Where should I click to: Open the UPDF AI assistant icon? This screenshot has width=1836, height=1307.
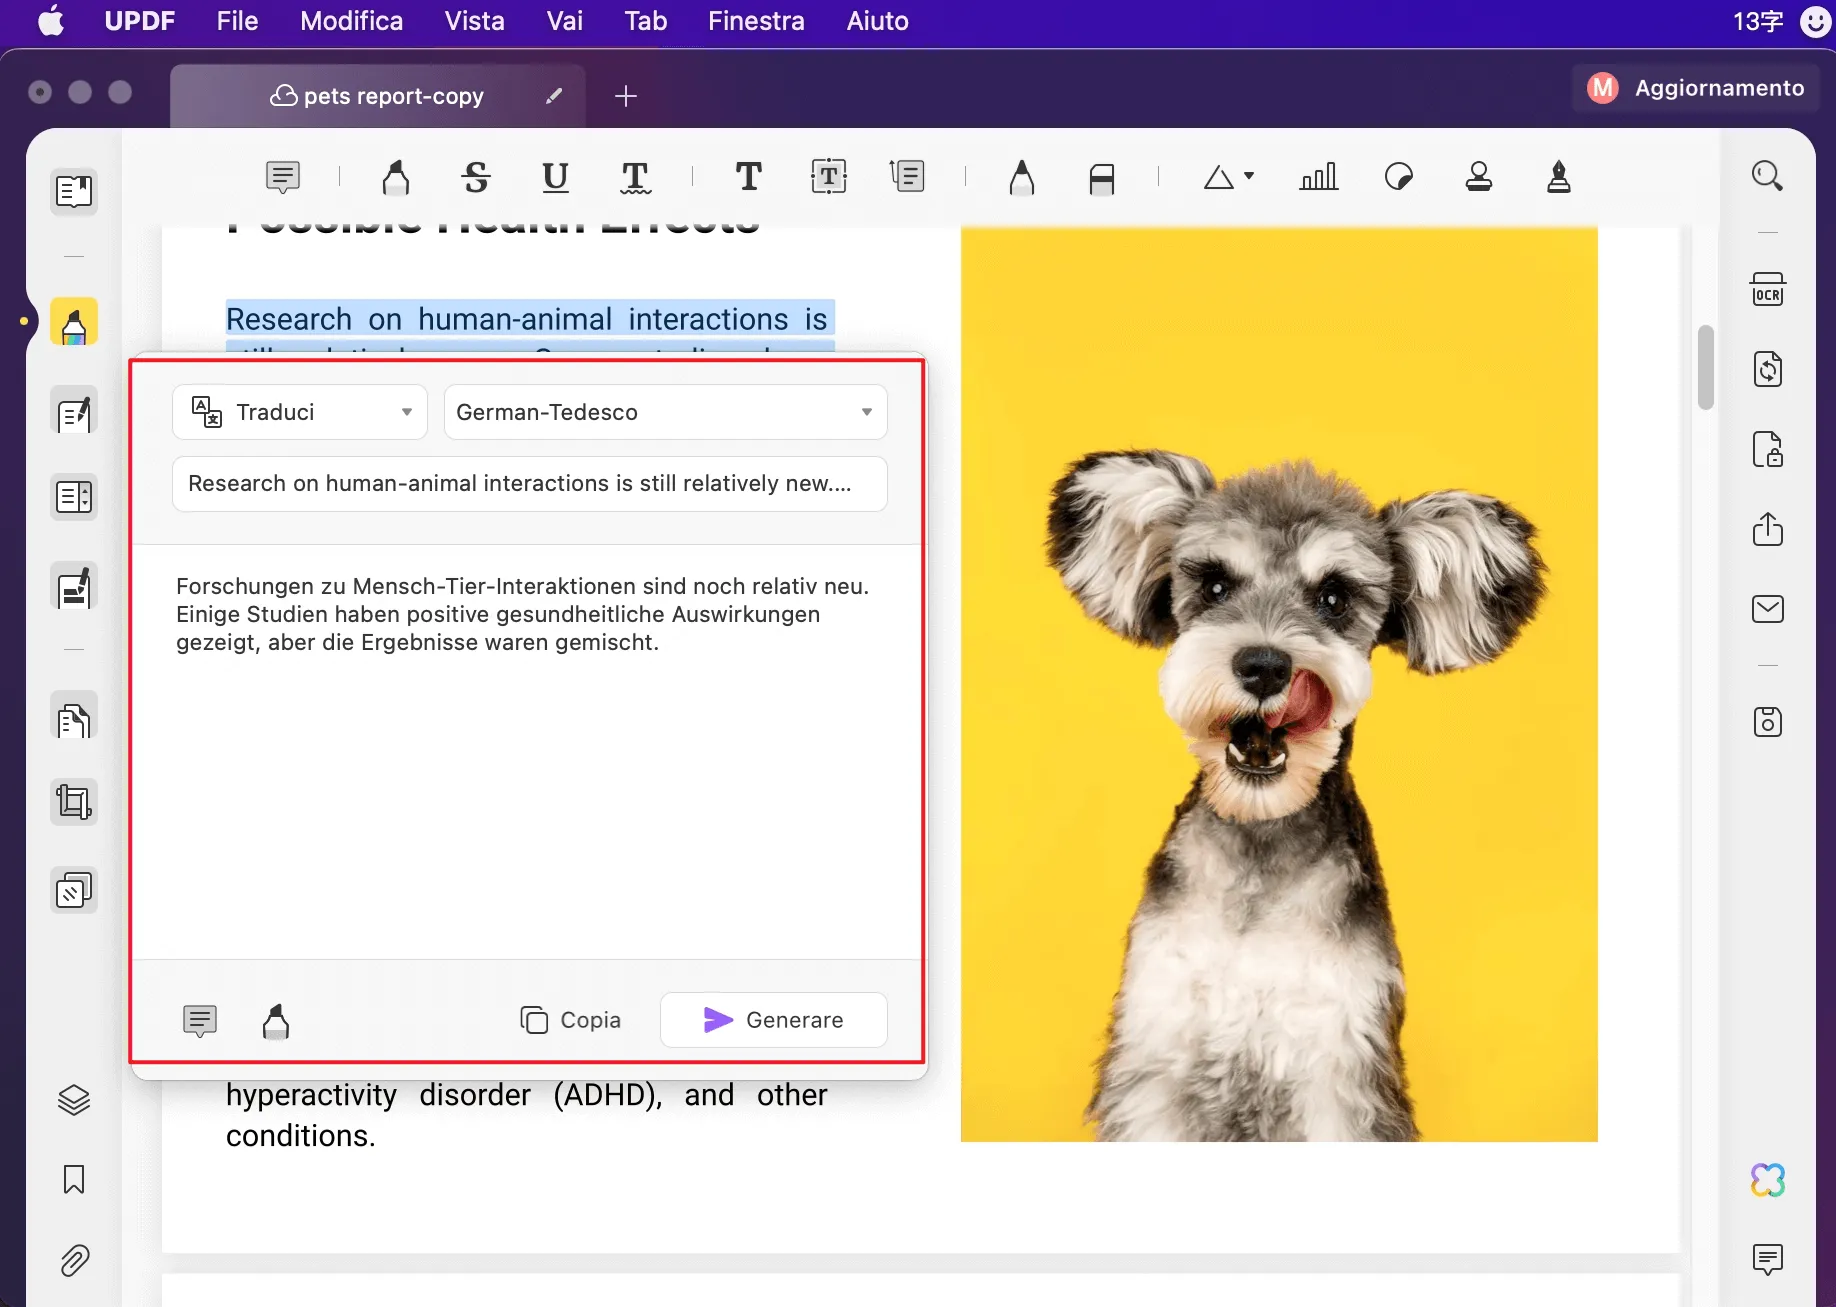[1767, 1180]
